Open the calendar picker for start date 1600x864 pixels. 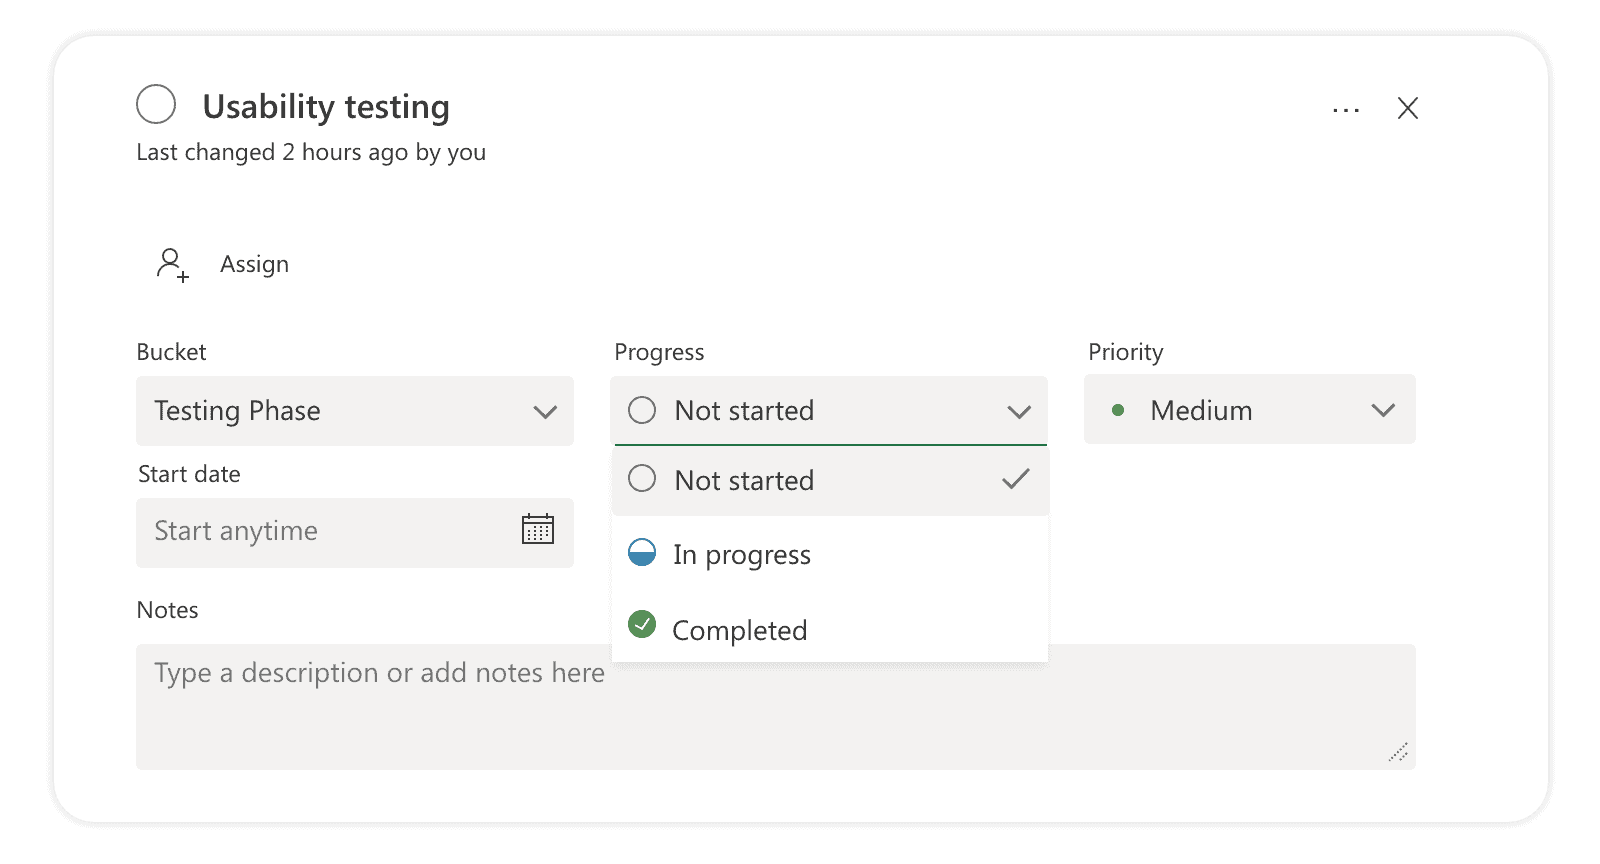(538, 530)
